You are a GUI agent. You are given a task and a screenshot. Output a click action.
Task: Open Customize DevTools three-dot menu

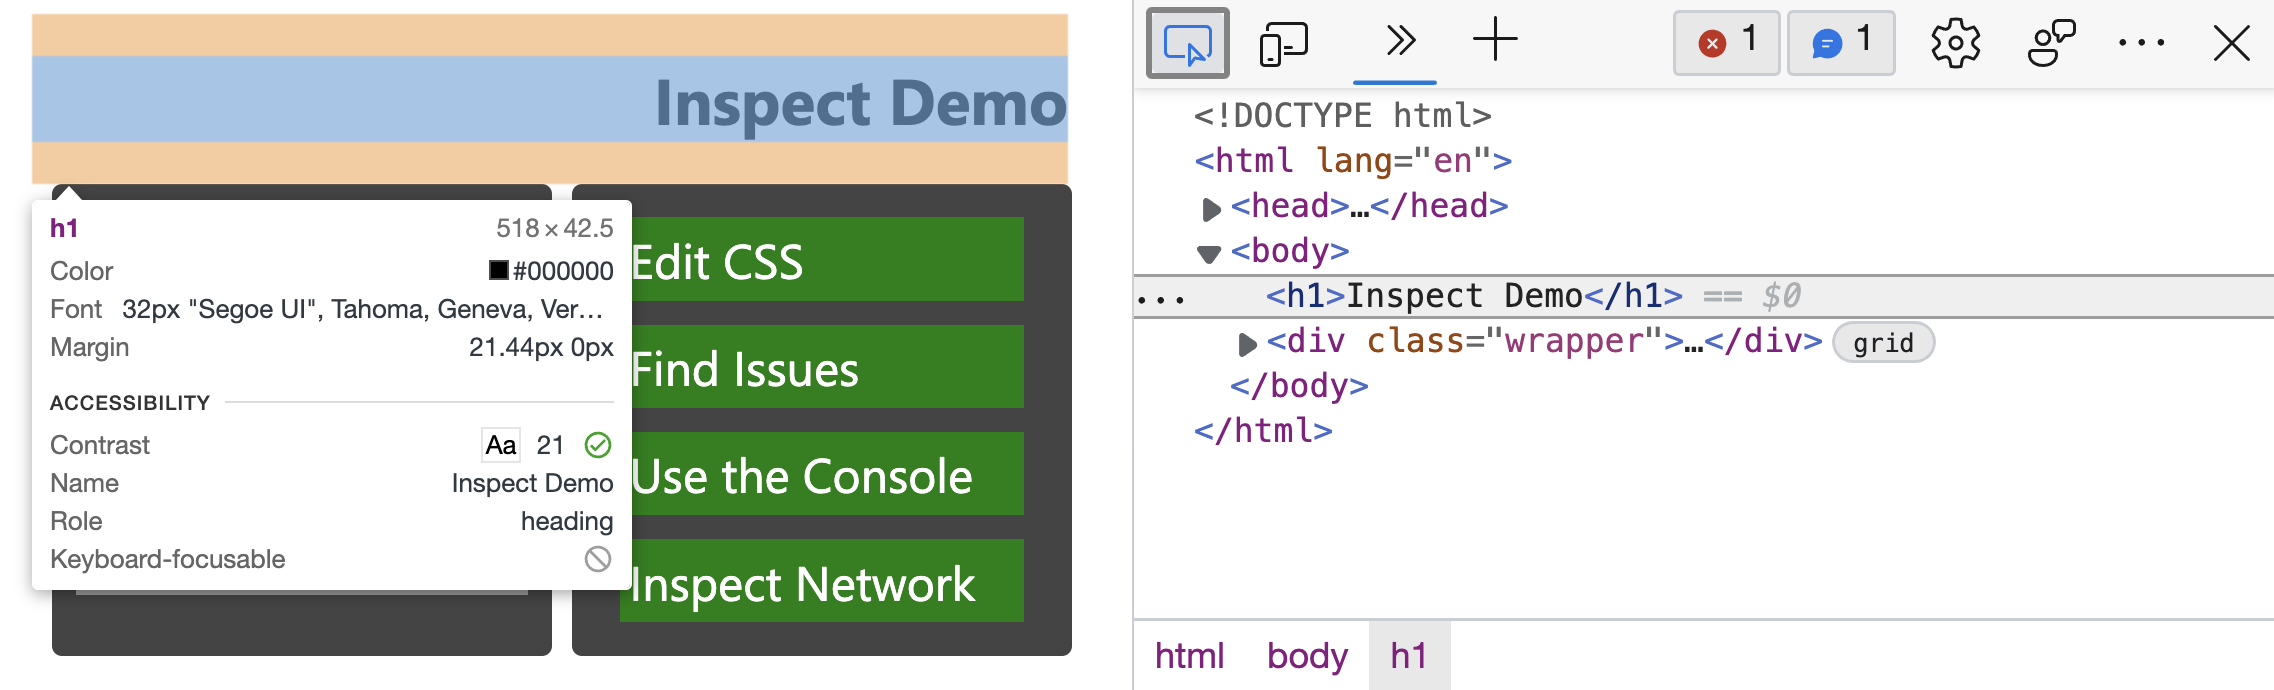(x=2142, y=43)
